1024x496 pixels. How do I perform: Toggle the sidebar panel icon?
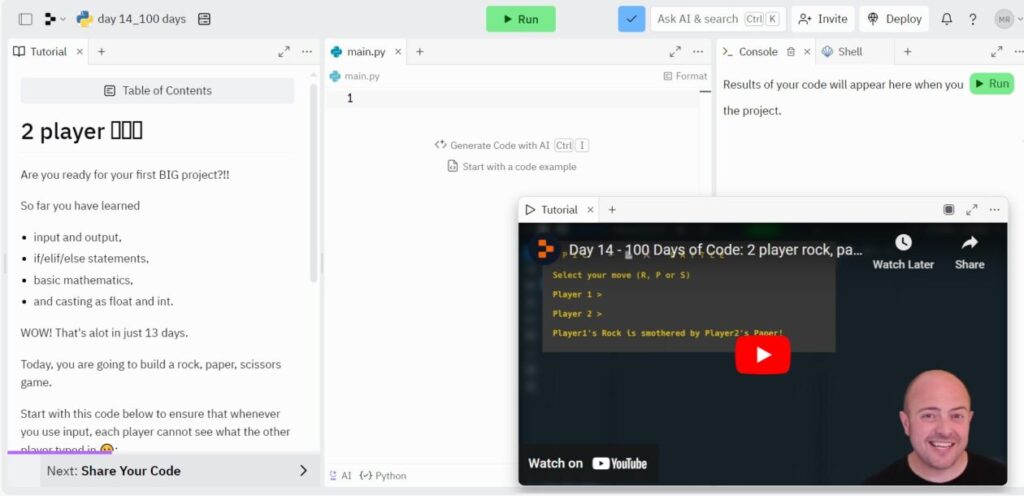(25, 19)
